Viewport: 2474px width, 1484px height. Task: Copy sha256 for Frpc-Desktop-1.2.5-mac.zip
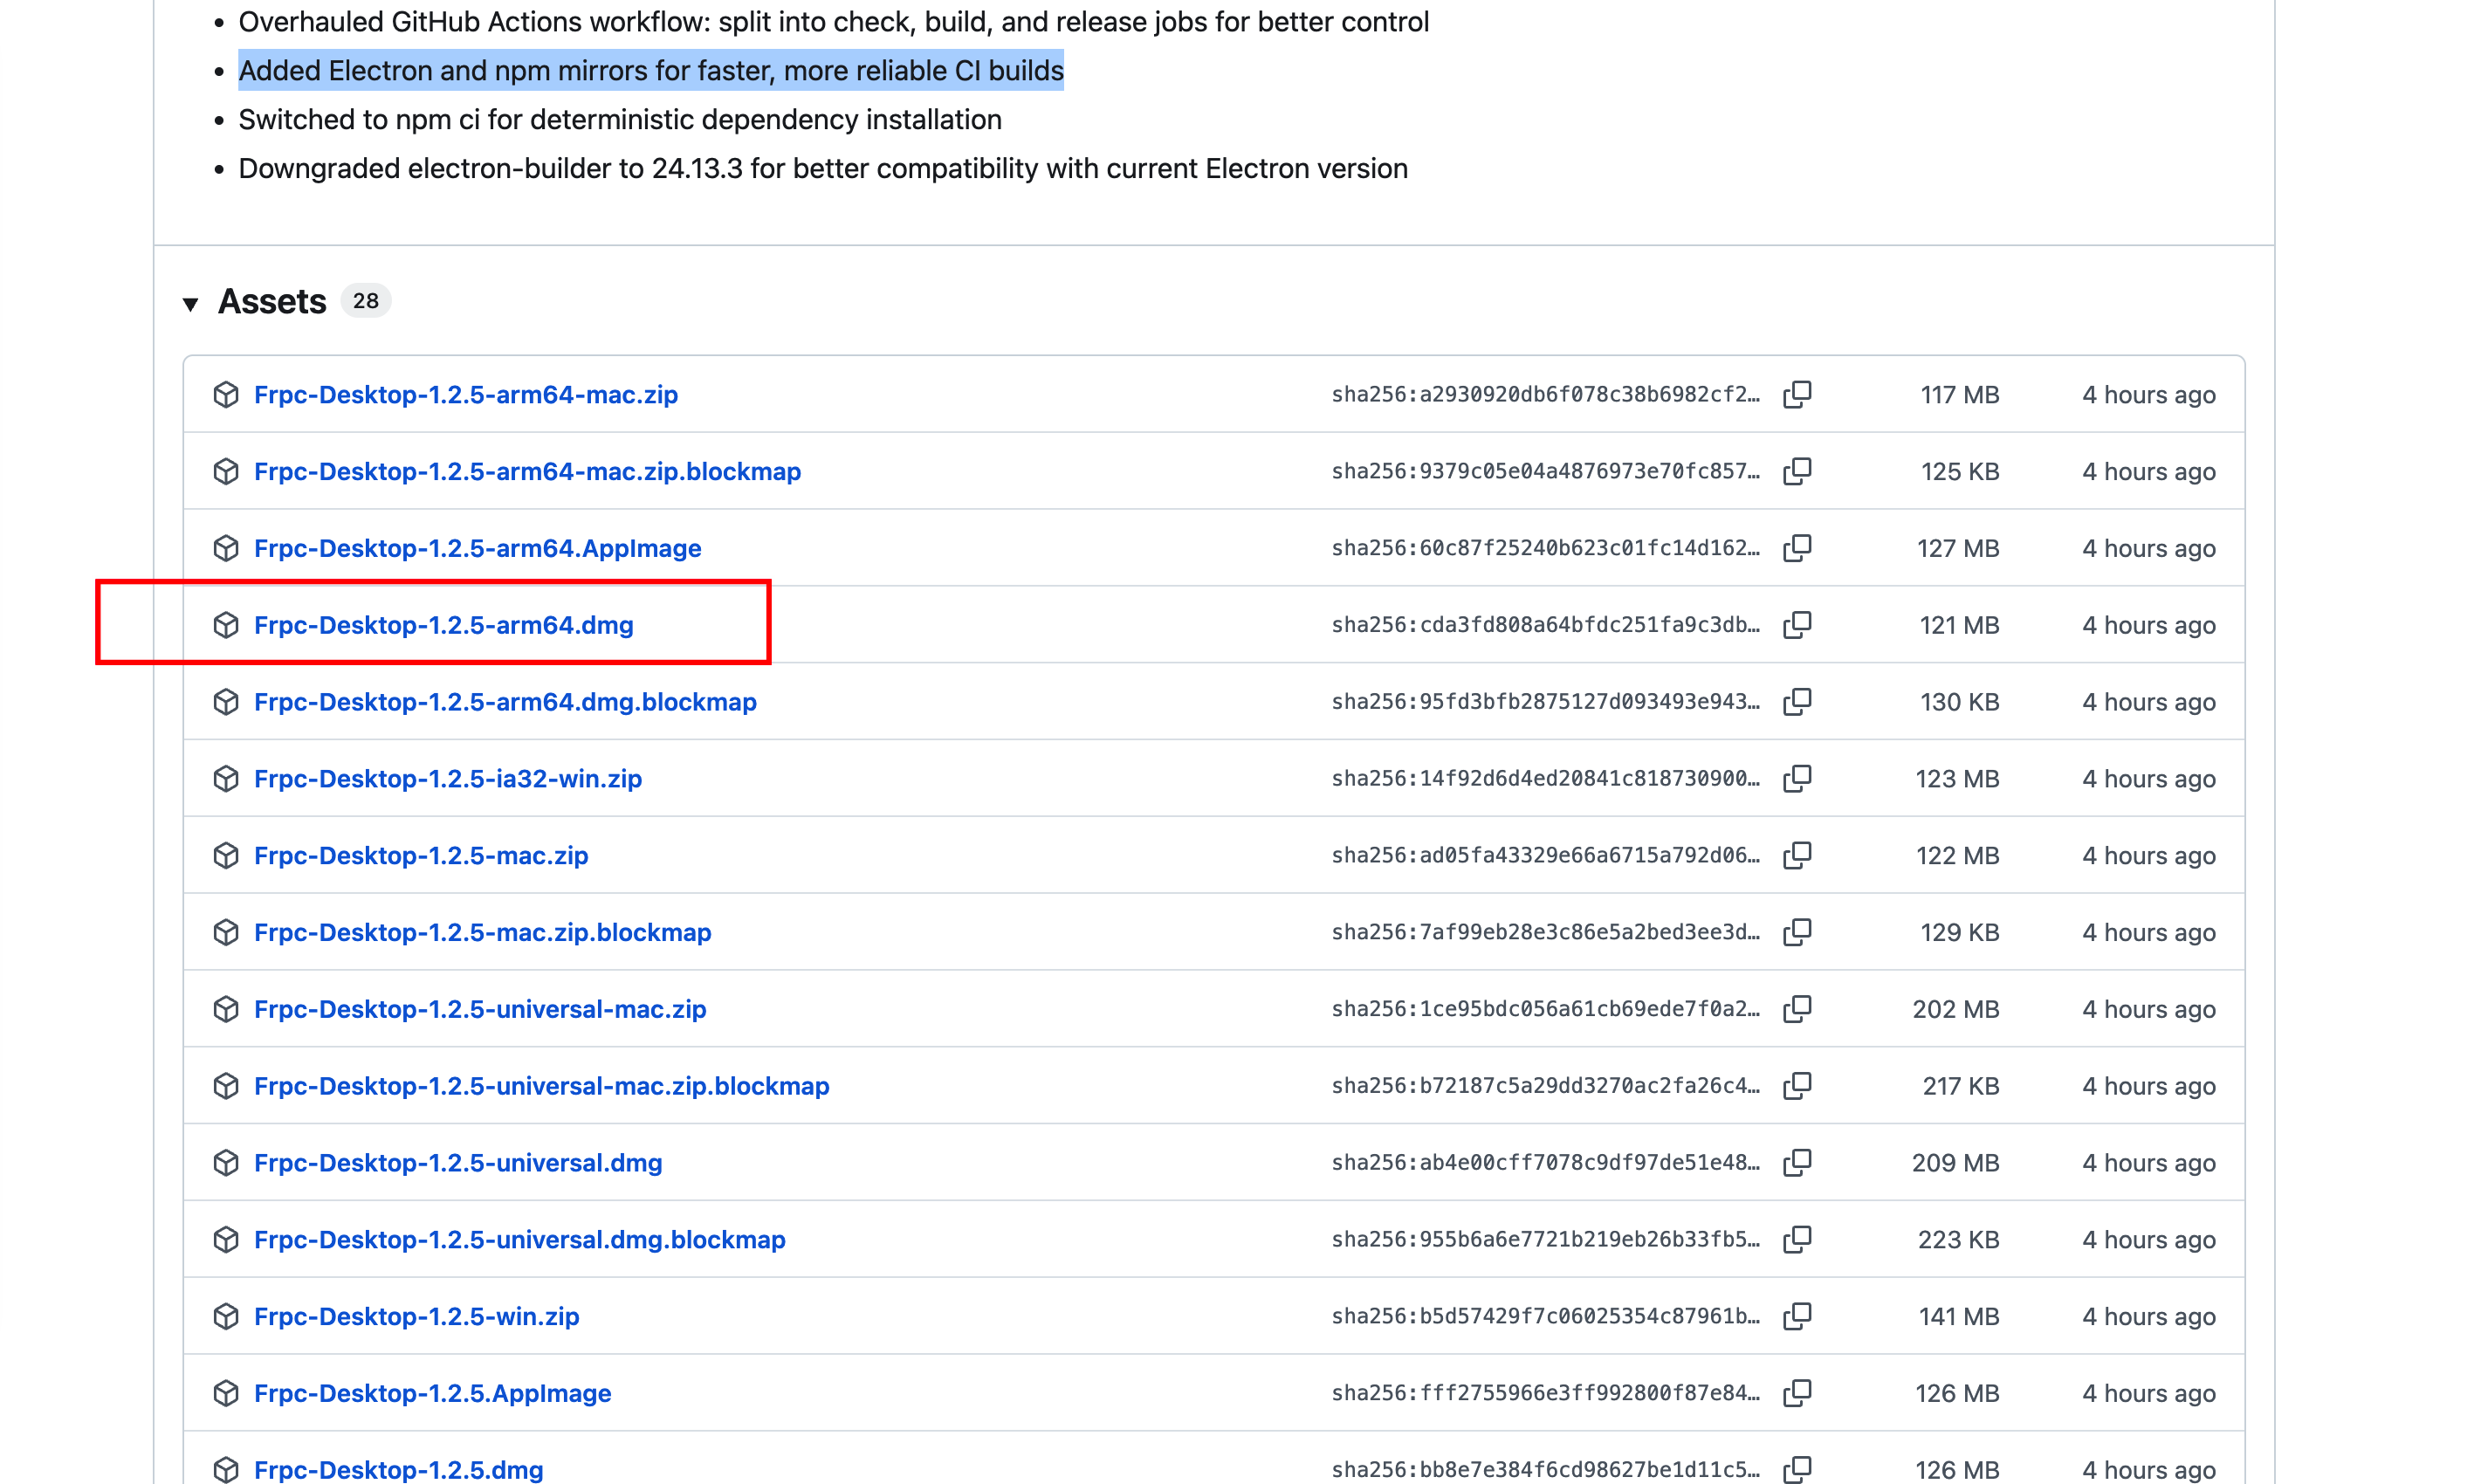1797,856
